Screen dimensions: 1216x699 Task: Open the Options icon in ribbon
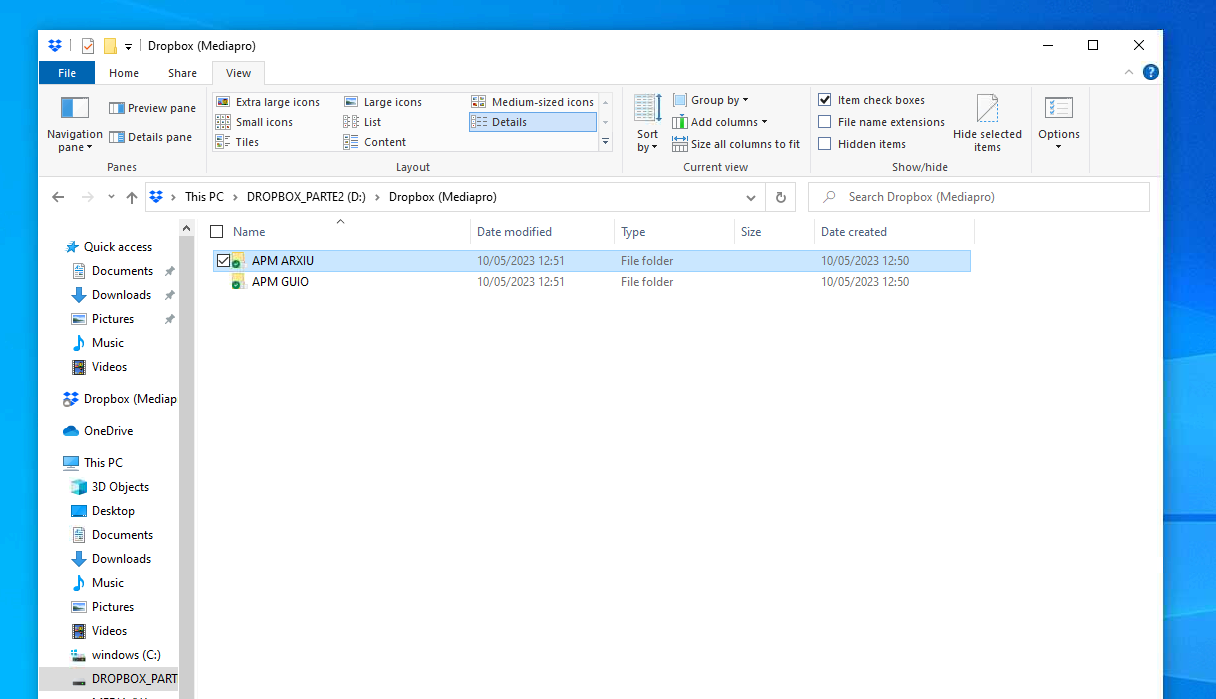1058,109
